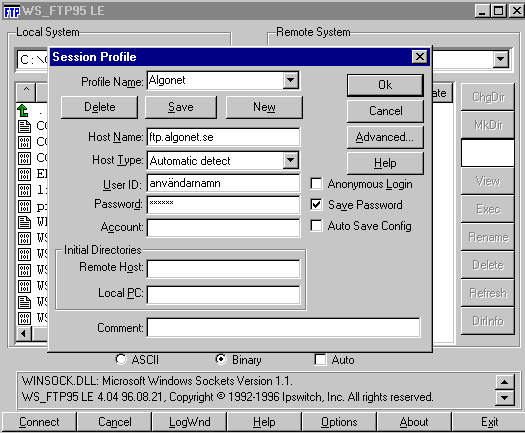525x433 pixels.
Task: Click in Local PC directory field
Action: 223,295
